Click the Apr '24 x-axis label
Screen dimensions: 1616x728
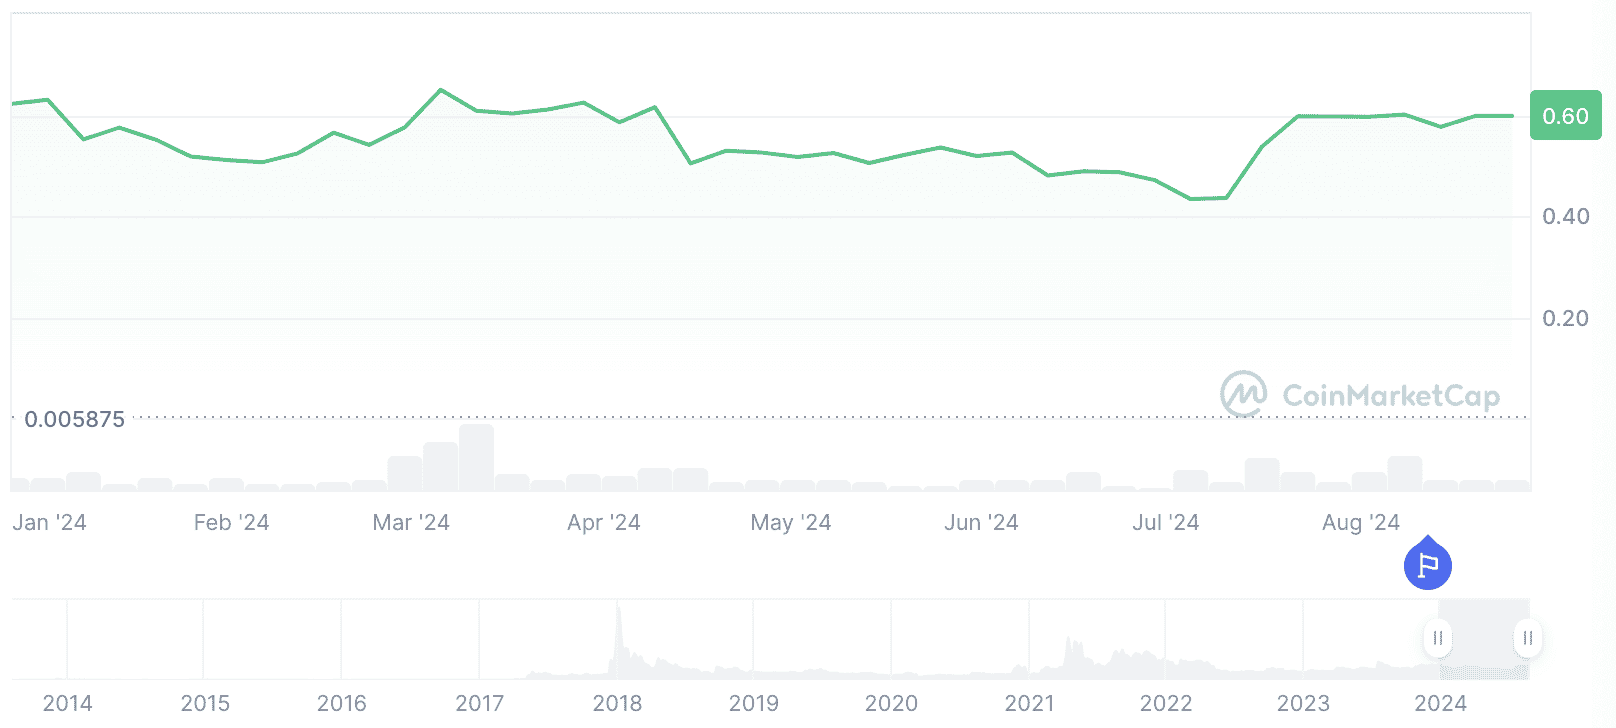point(603,523)
